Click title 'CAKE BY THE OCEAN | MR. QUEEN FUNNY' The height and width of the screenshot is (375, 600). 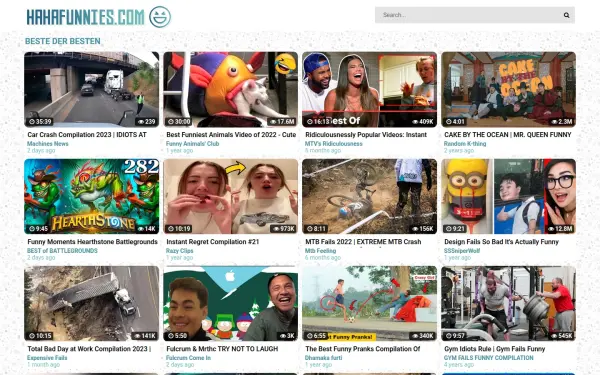507,135
